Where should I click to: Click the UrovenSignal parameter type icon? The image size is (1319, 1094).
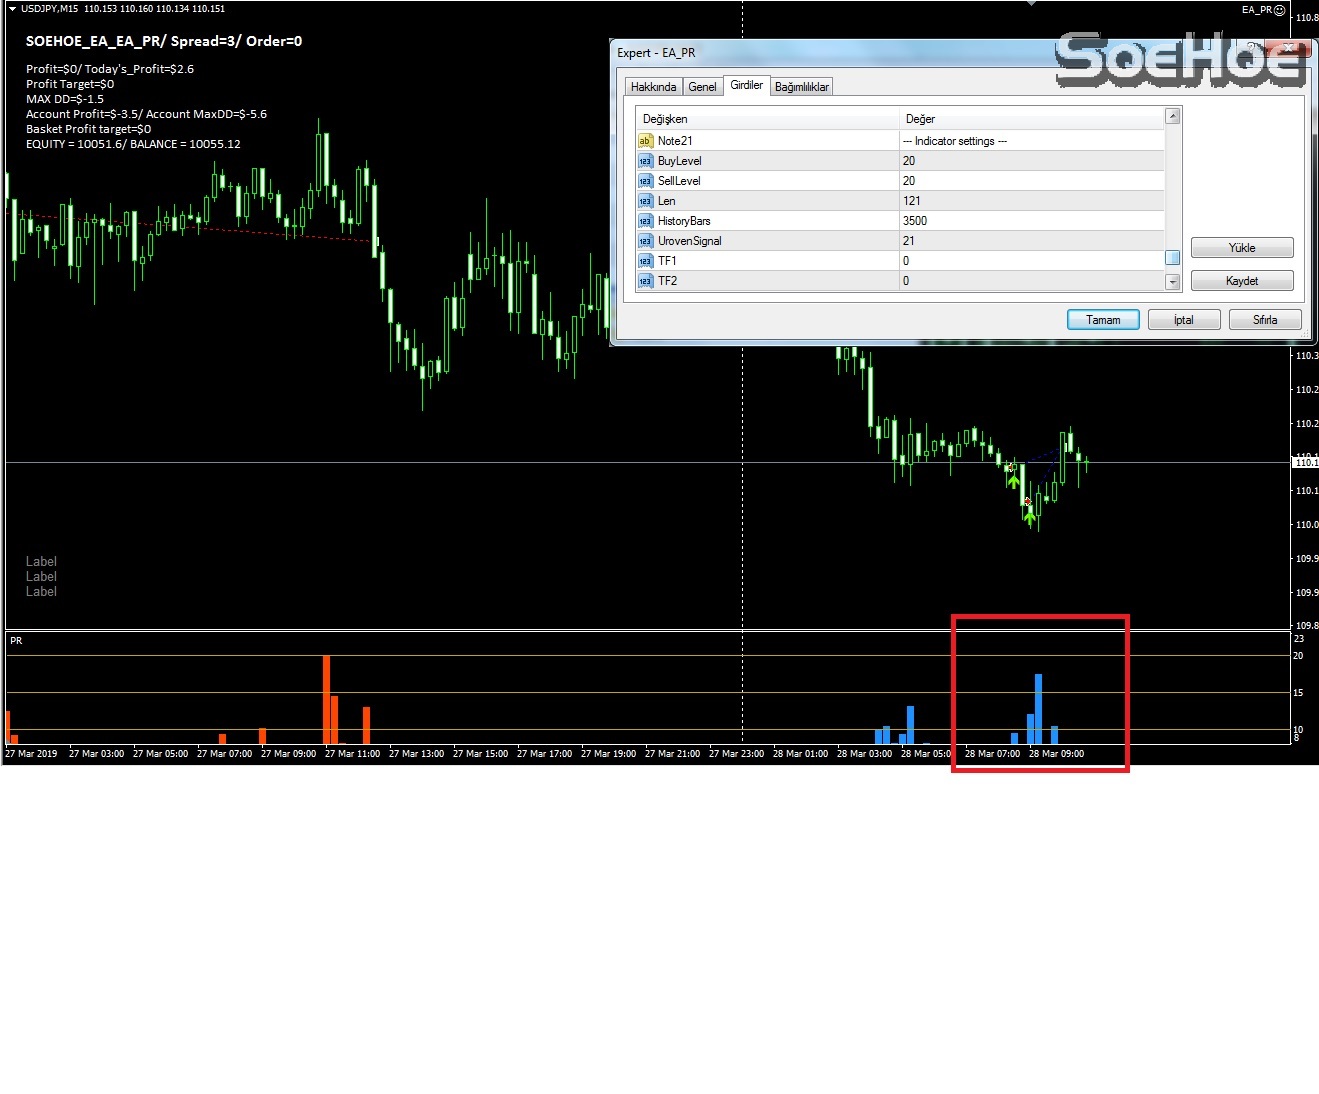tap(645, 241)
